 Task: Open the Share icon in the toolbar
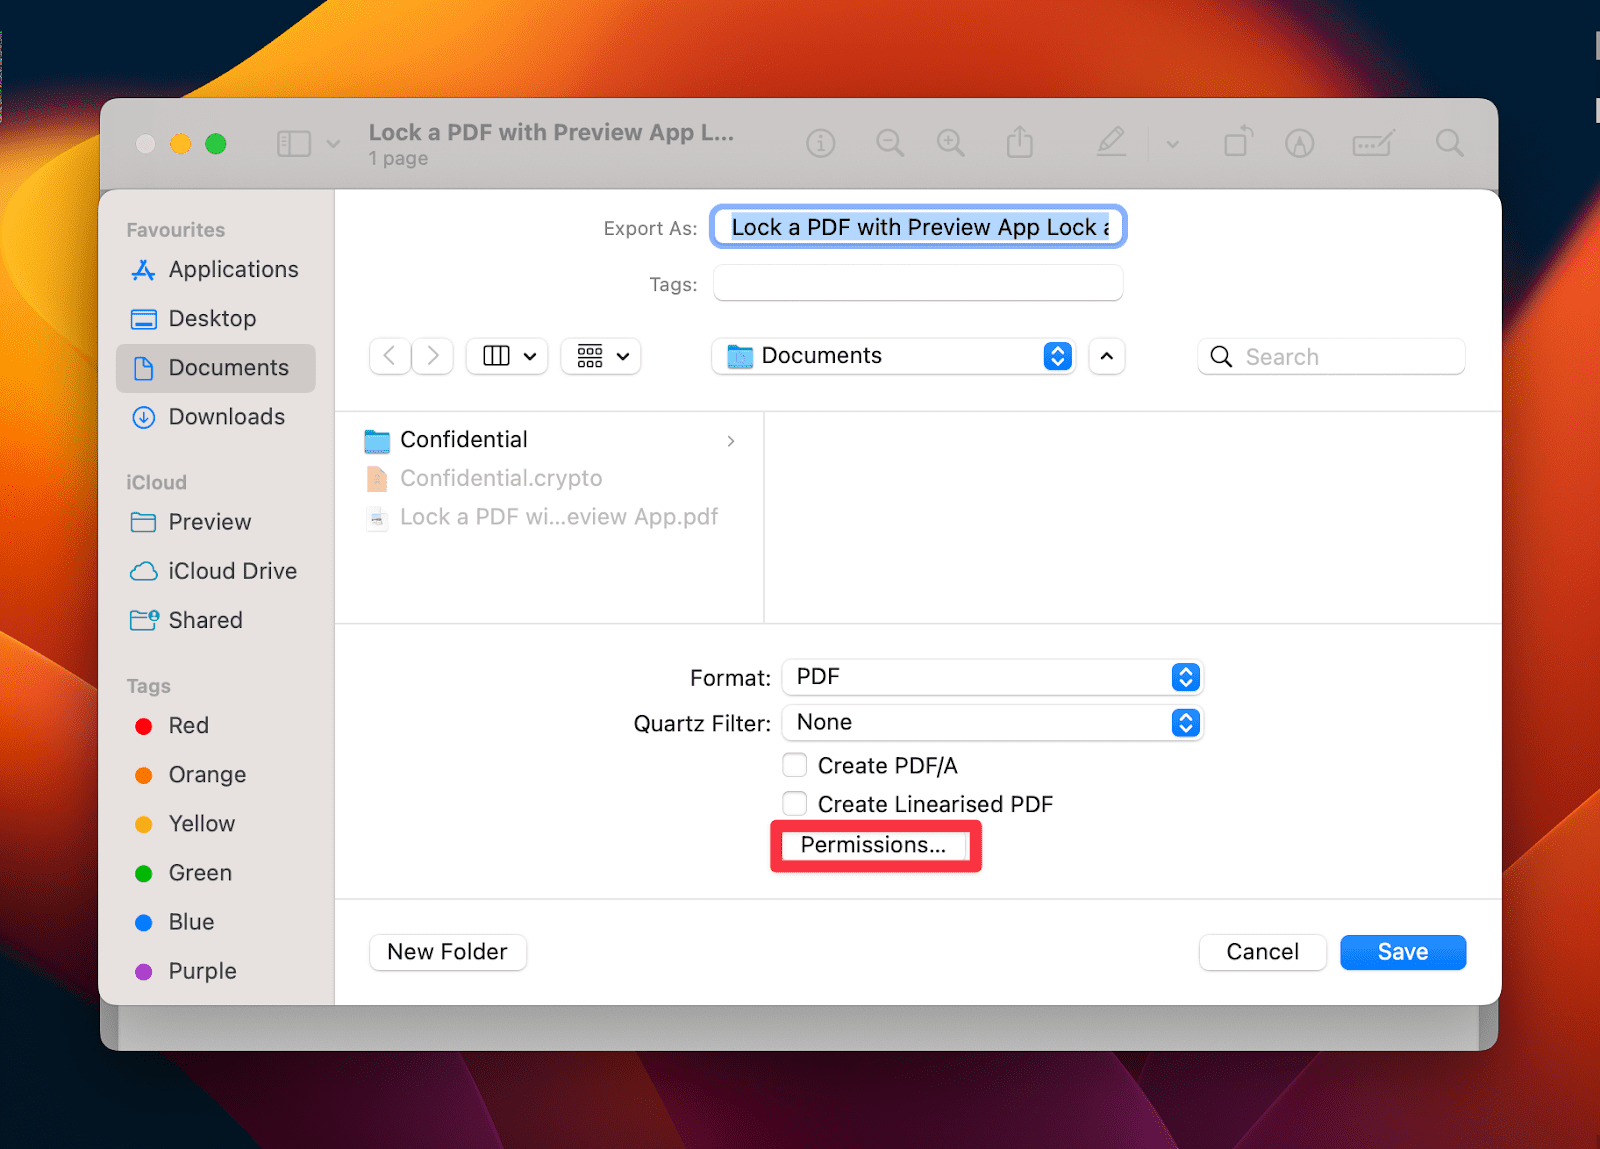point(1019,142)
